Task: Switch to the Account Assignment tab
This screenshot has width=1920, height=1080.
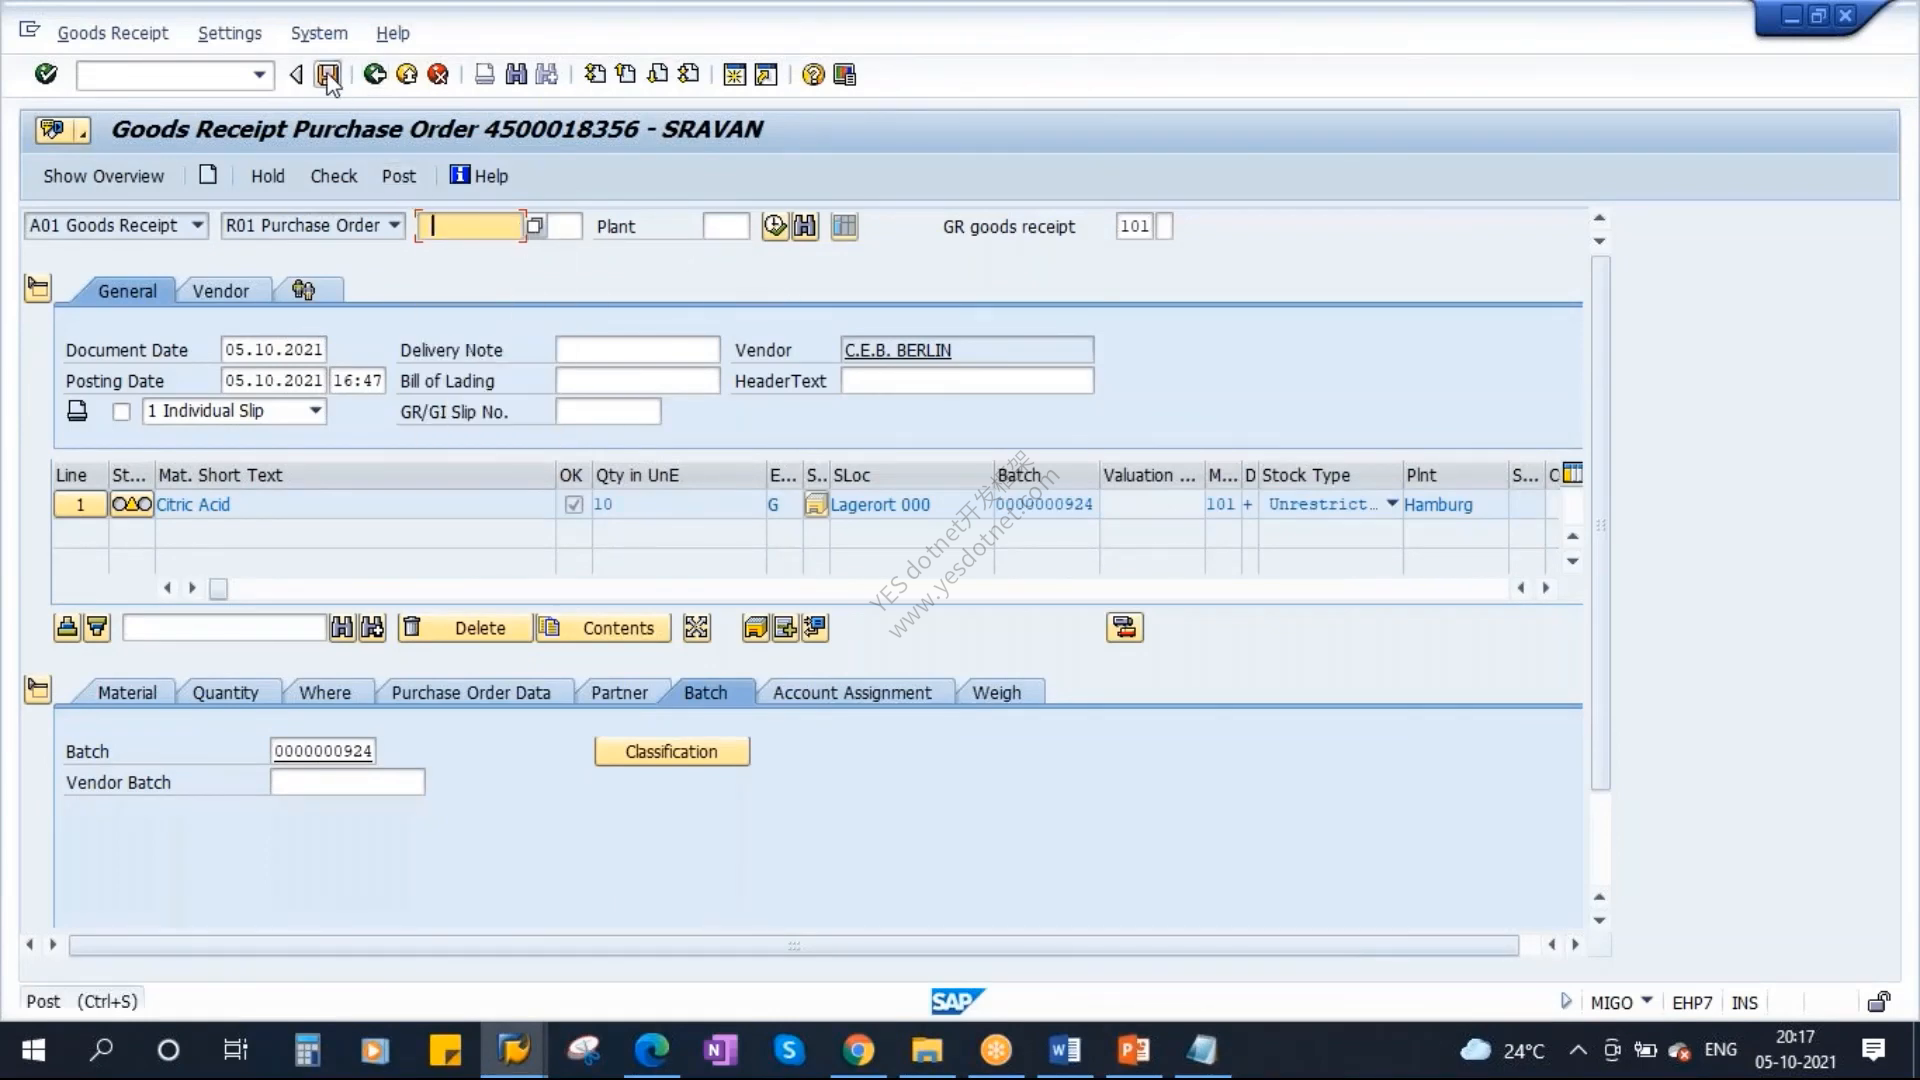Action: click(852, 693)
